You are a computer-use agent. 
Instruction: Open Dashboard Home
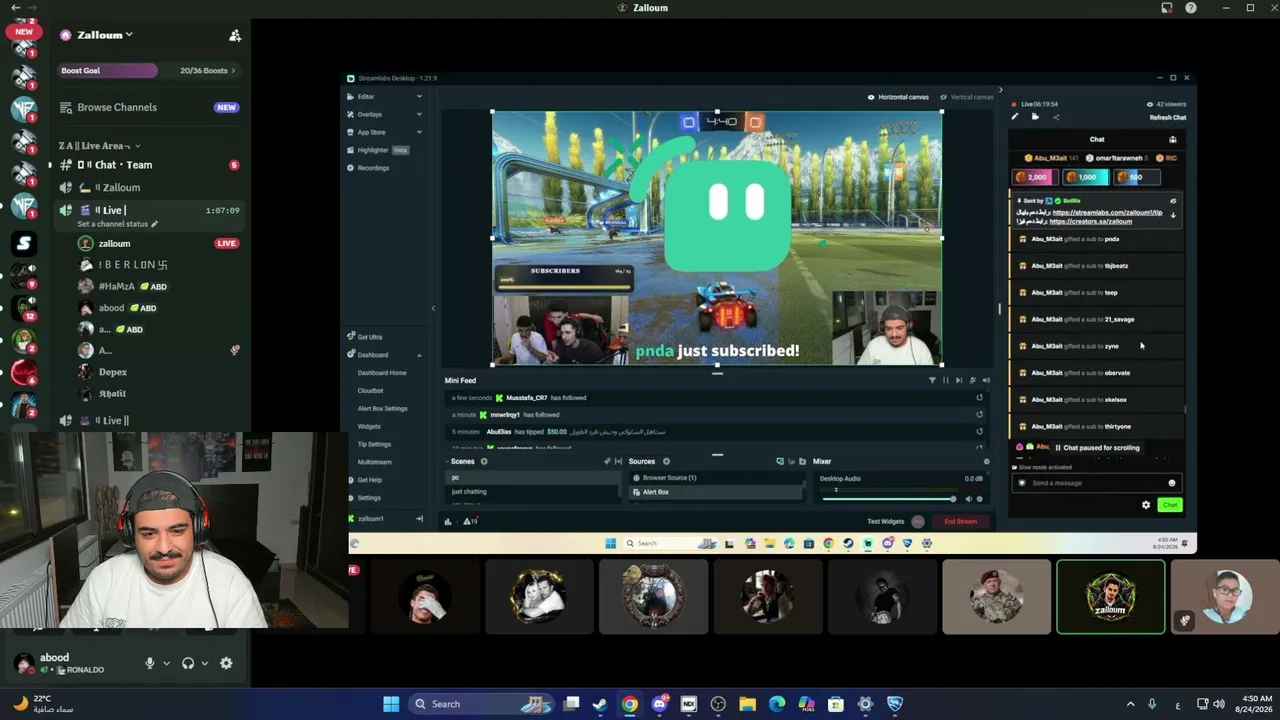pyautogui.click(x=382, y=373)
